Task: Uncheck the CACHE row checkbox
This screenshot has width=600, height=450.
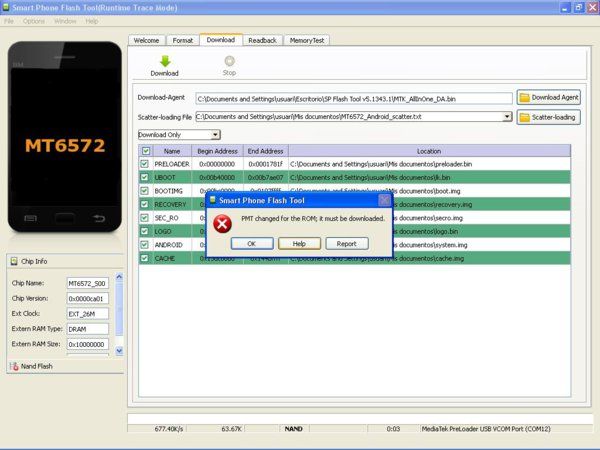Action: tap(144, 258)
